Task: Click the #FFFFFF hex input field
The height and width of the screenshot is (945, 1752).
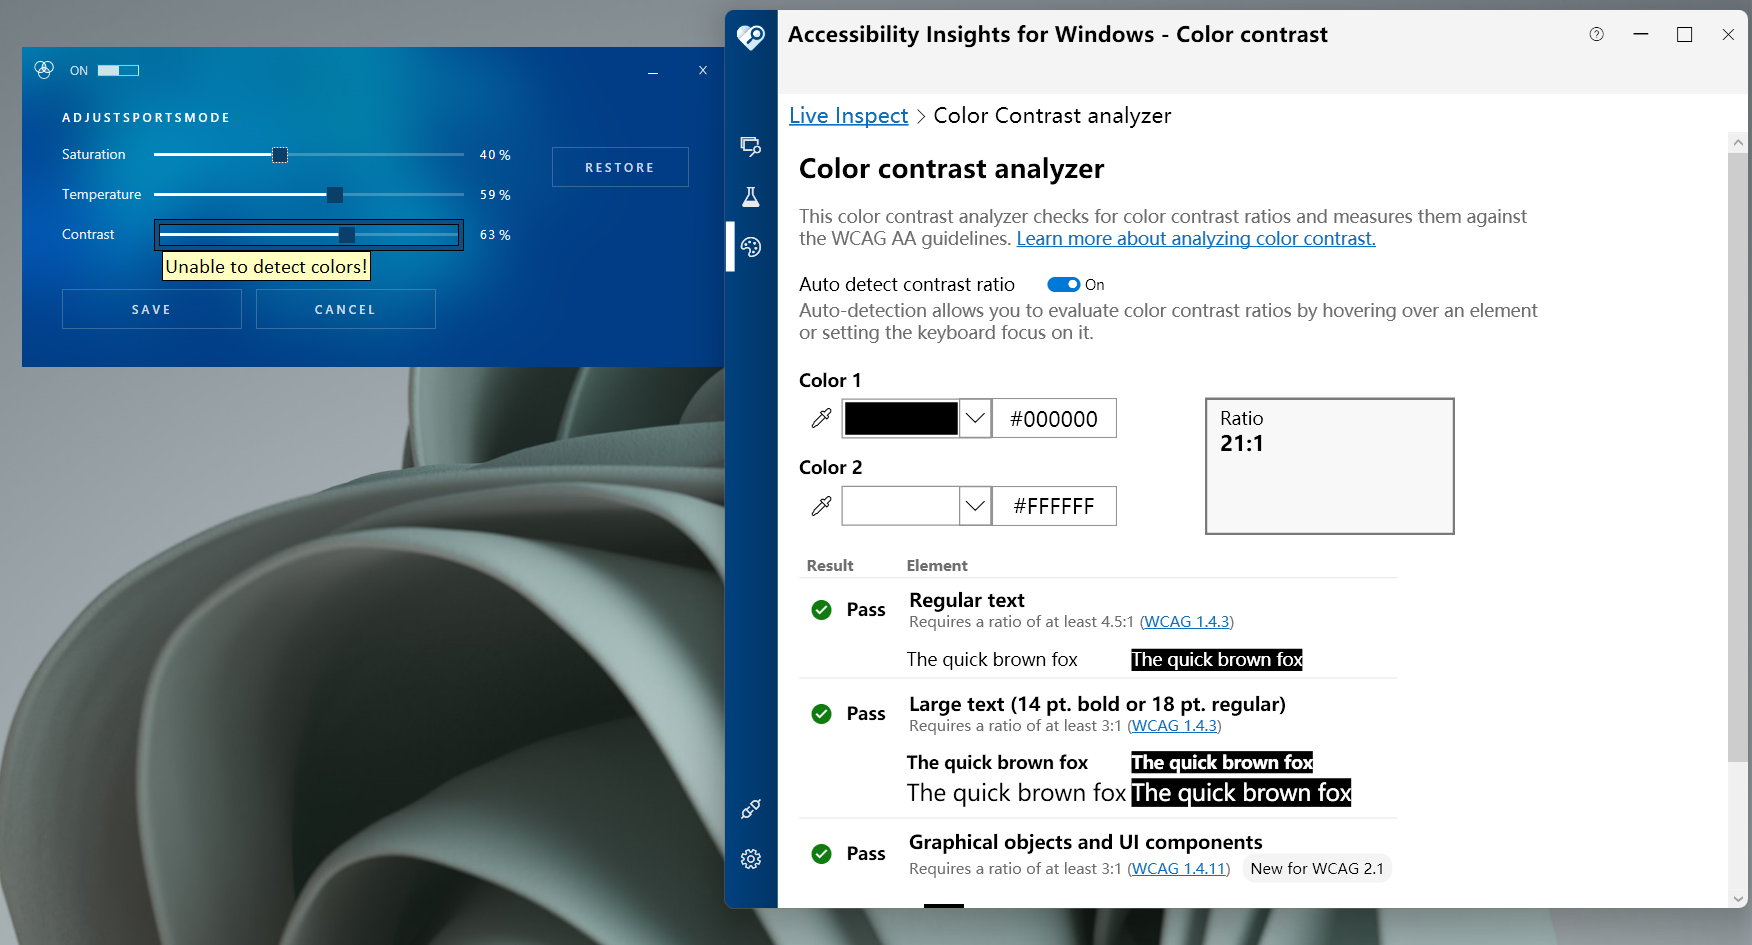Action: point(1054,506)
